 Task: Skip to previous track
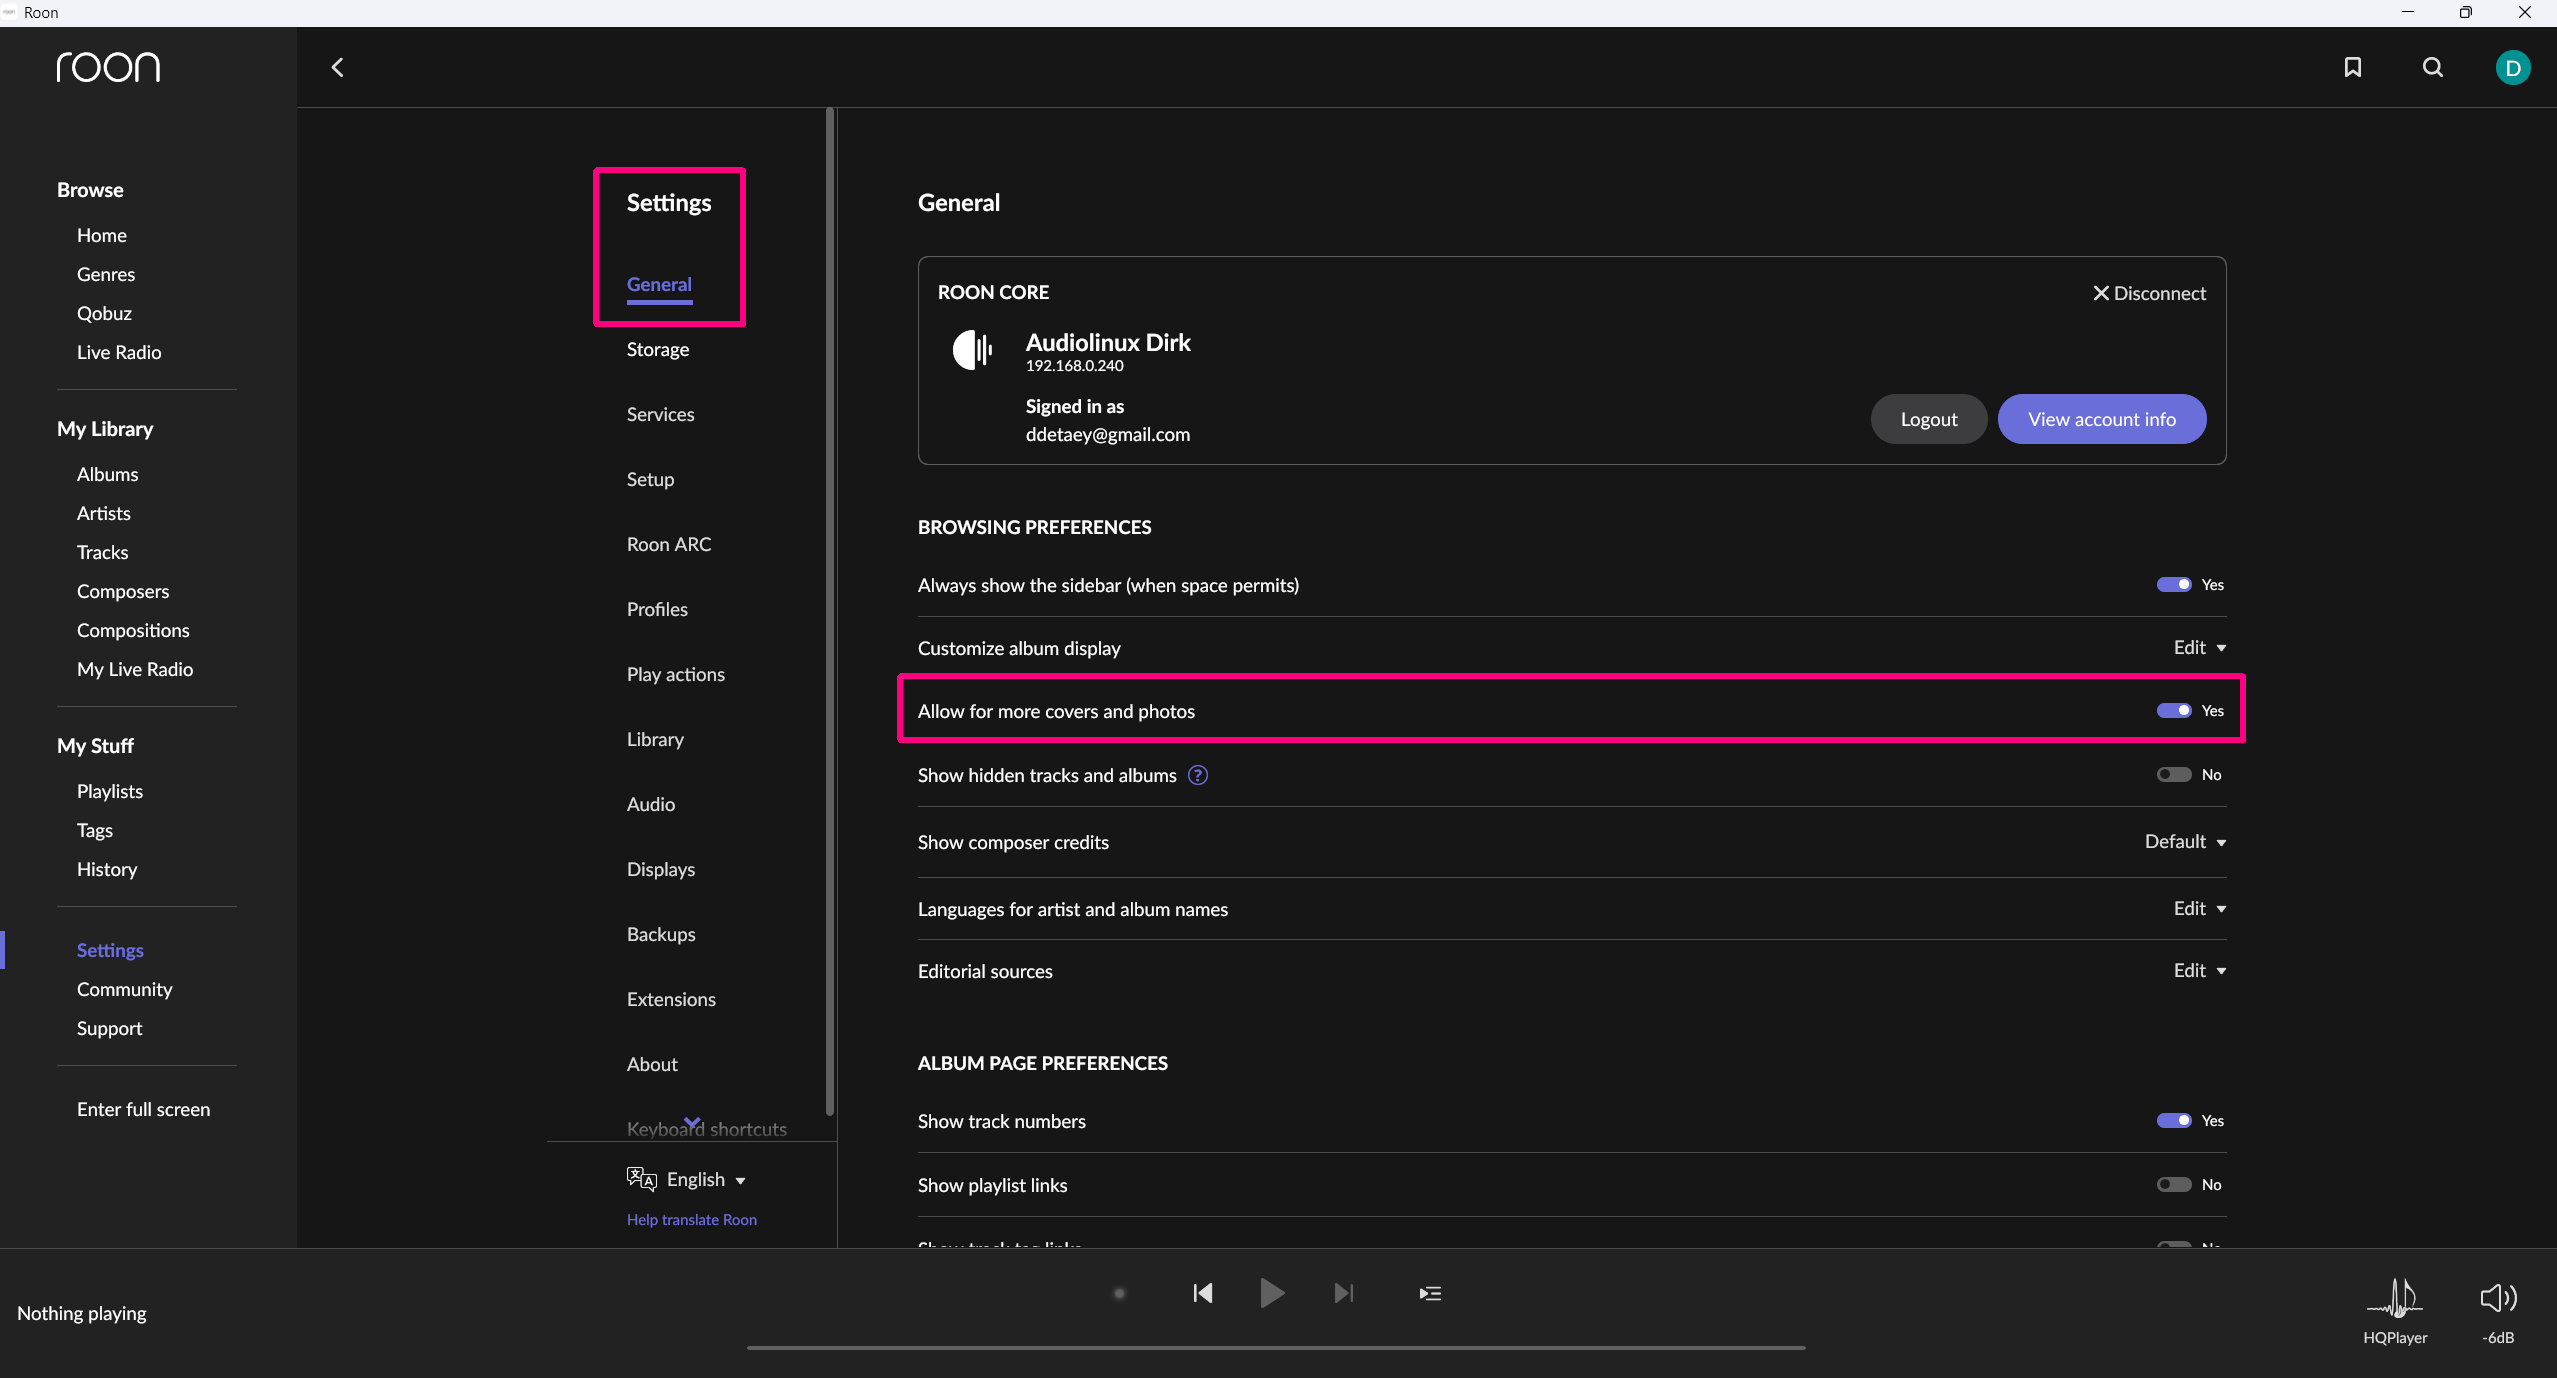click(x=1203, y=1293)
